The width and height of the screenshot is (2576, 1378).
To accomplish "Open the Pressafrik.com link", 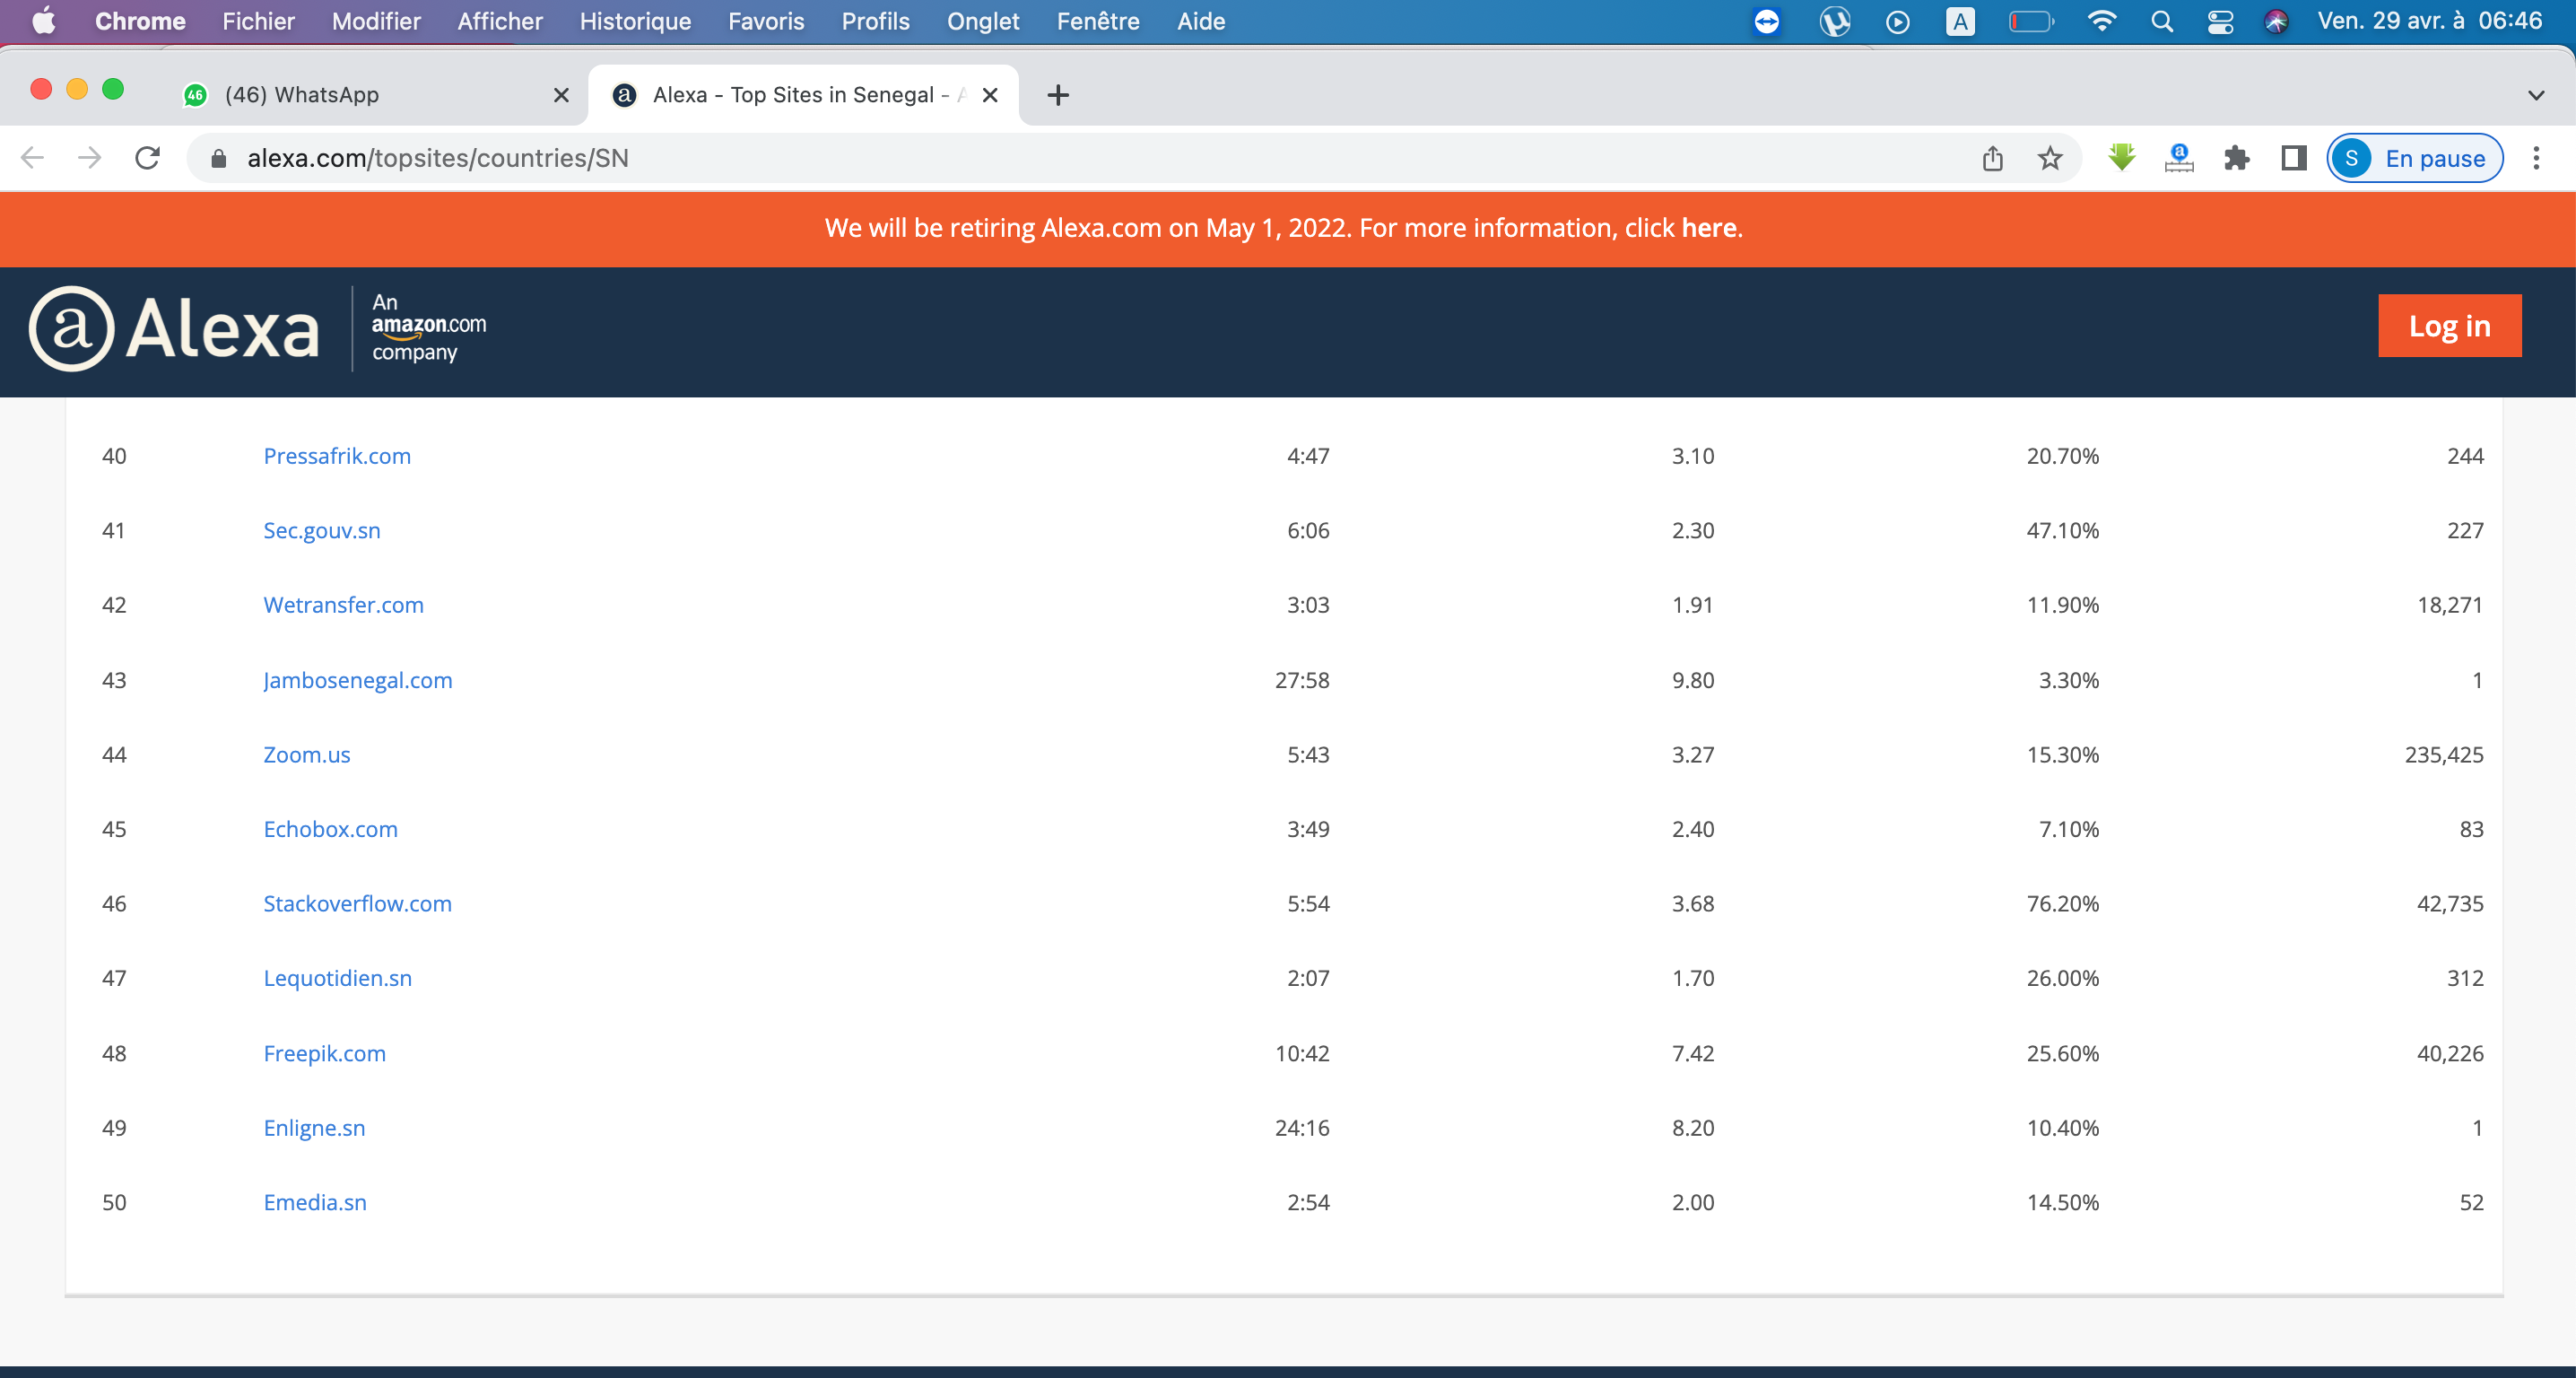I will 337,456.
